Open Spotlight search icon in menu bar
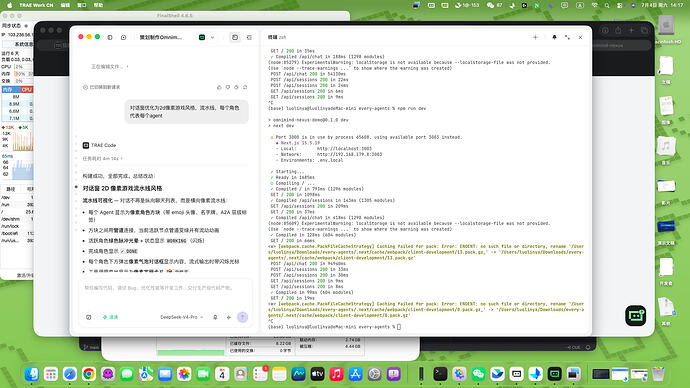690x388 pixels. (x=607, y=5)
